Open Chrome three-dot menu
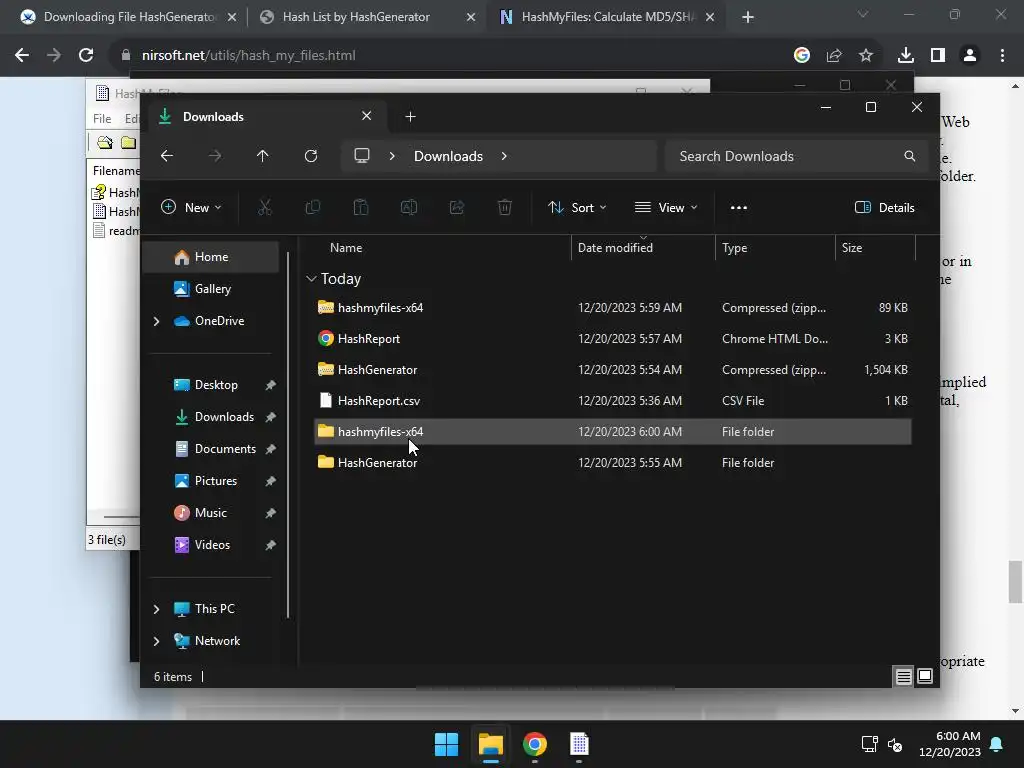This screenshot has width=1024, height=768. pos(1002,56)
